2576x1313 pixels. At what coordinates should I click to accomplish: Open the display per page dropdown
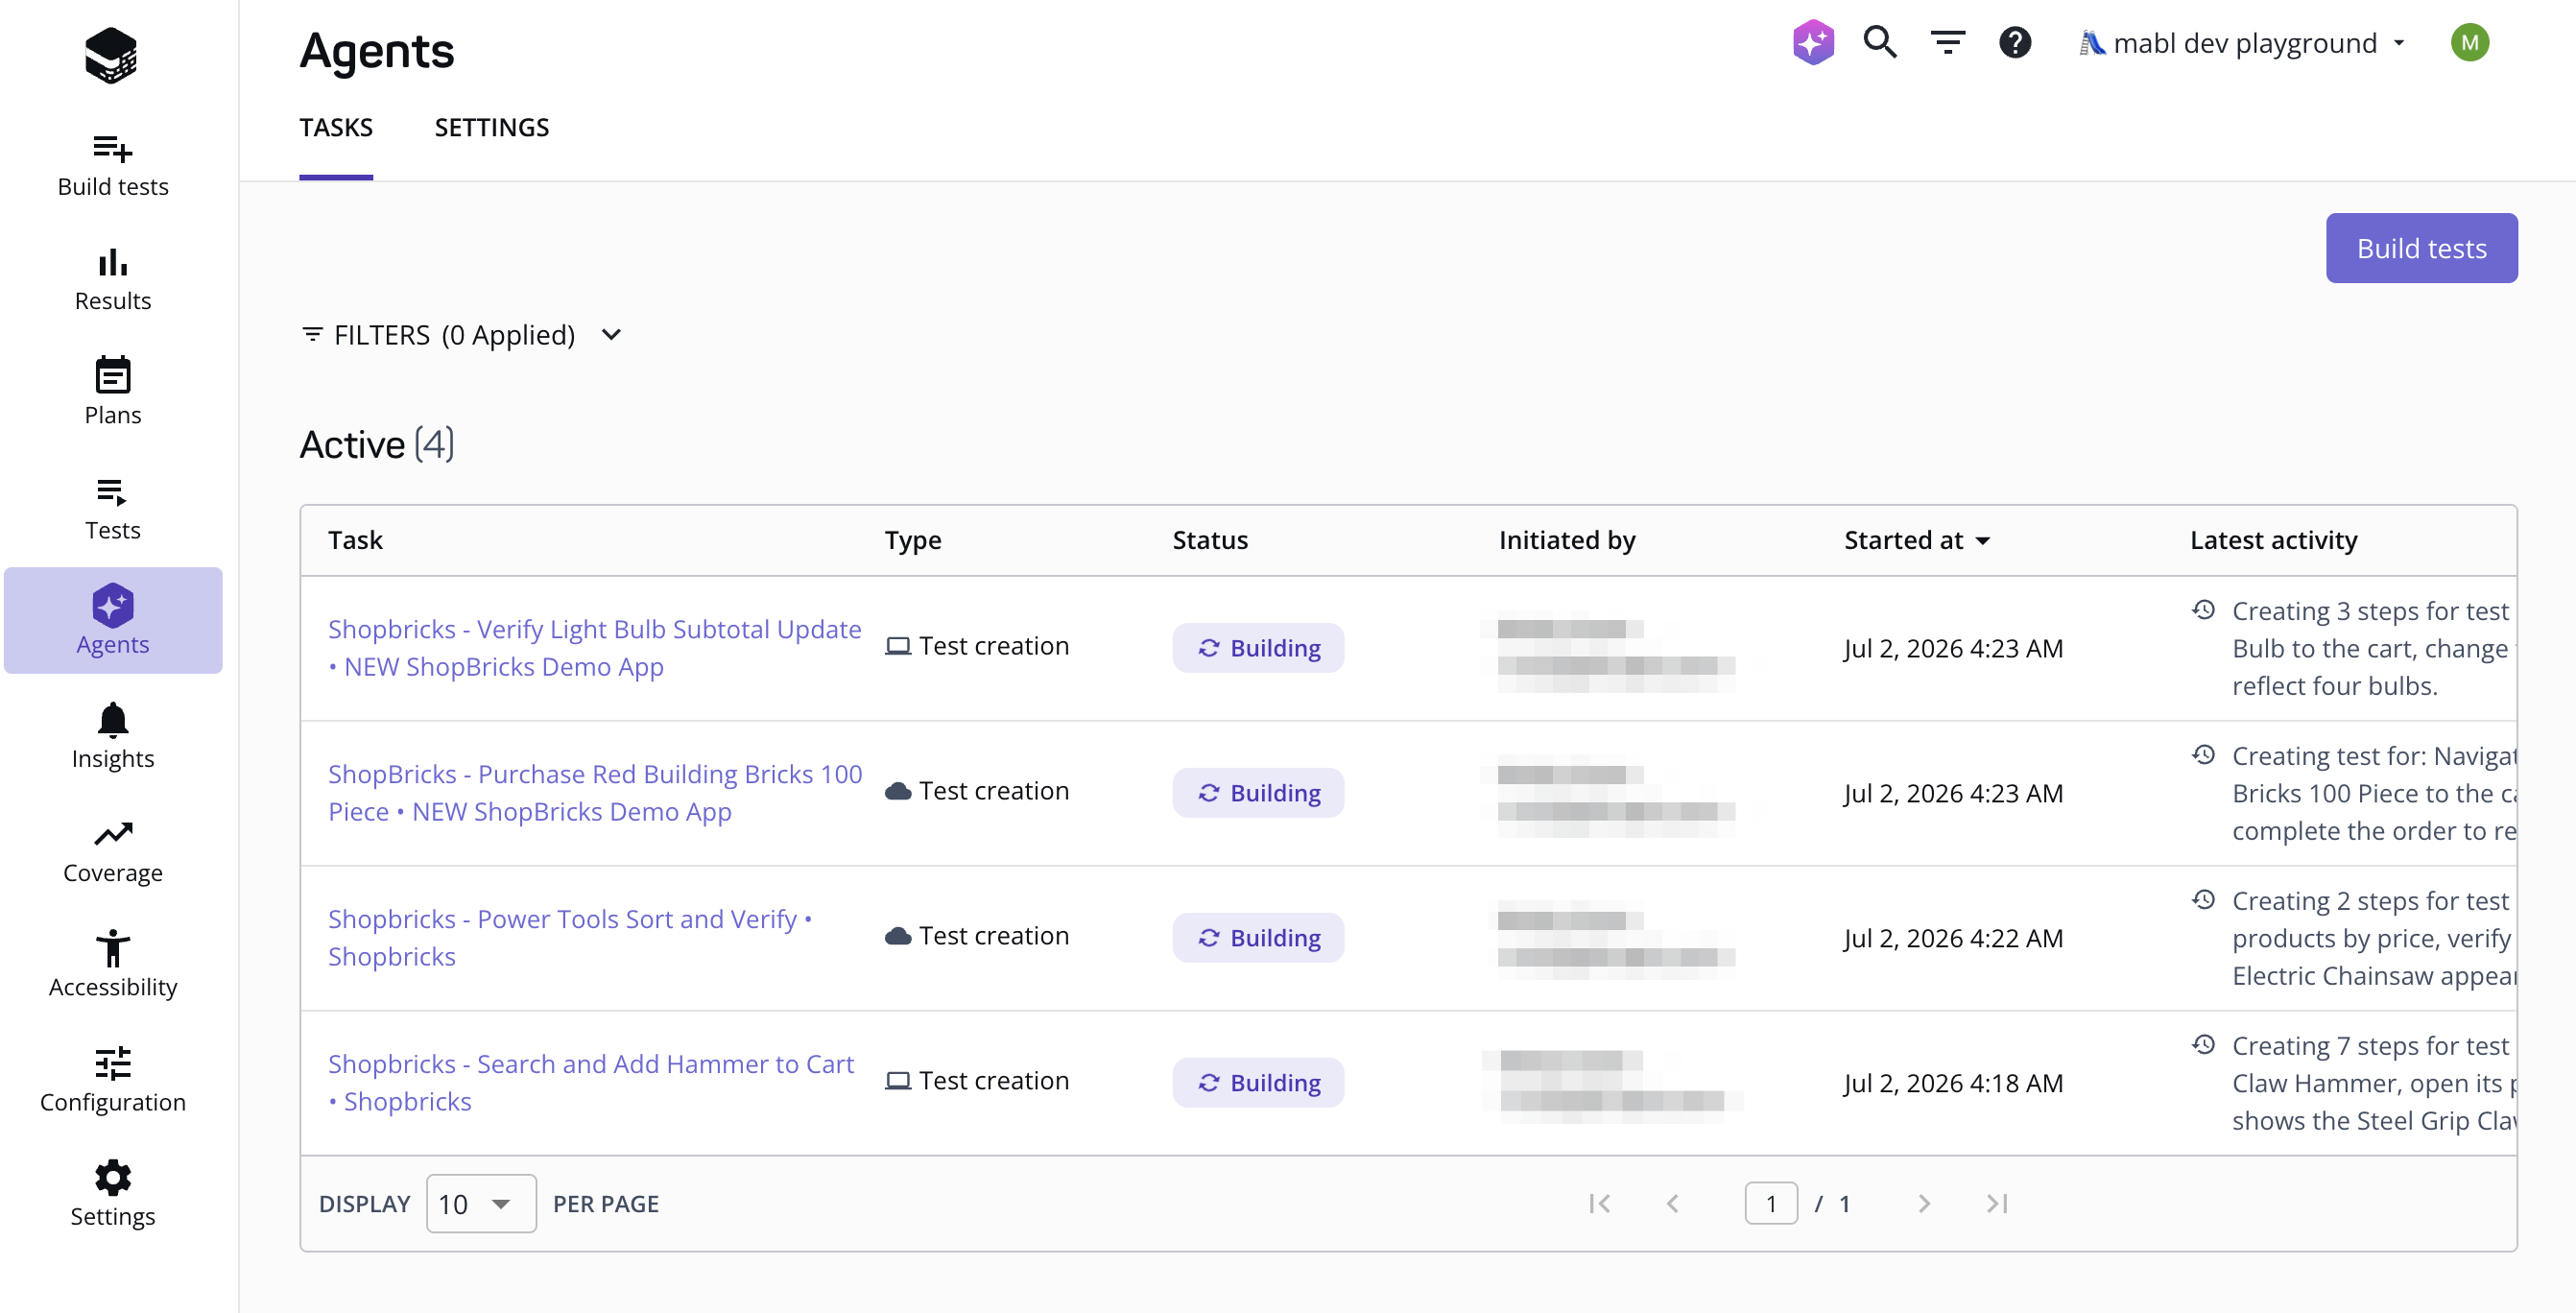point(481,1204)
